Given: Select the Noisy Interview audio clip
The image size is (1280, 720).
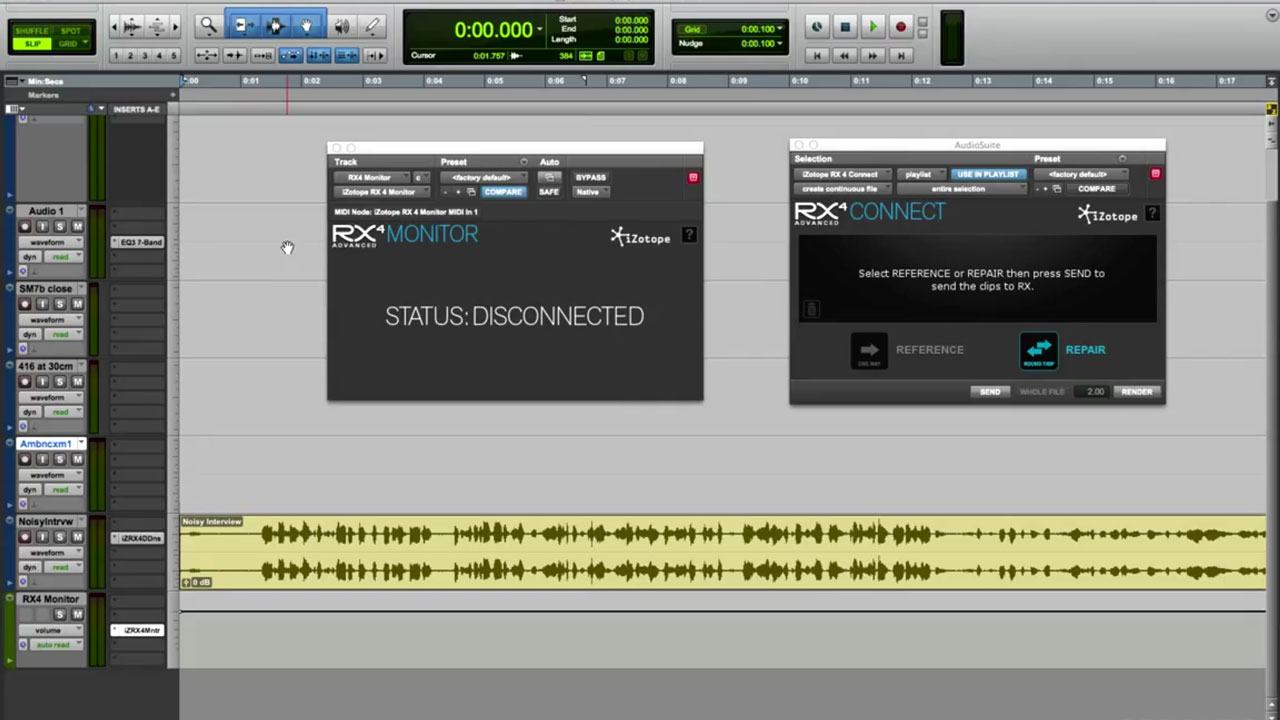Looking at the screenshot, I should coord(723,551).
